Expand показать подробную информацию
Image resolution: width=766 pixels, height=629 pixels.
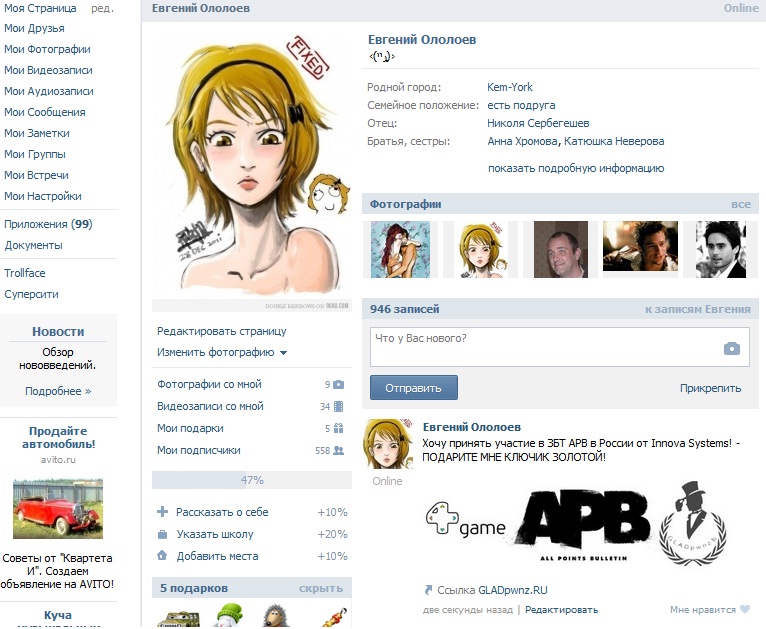point(575,168)
